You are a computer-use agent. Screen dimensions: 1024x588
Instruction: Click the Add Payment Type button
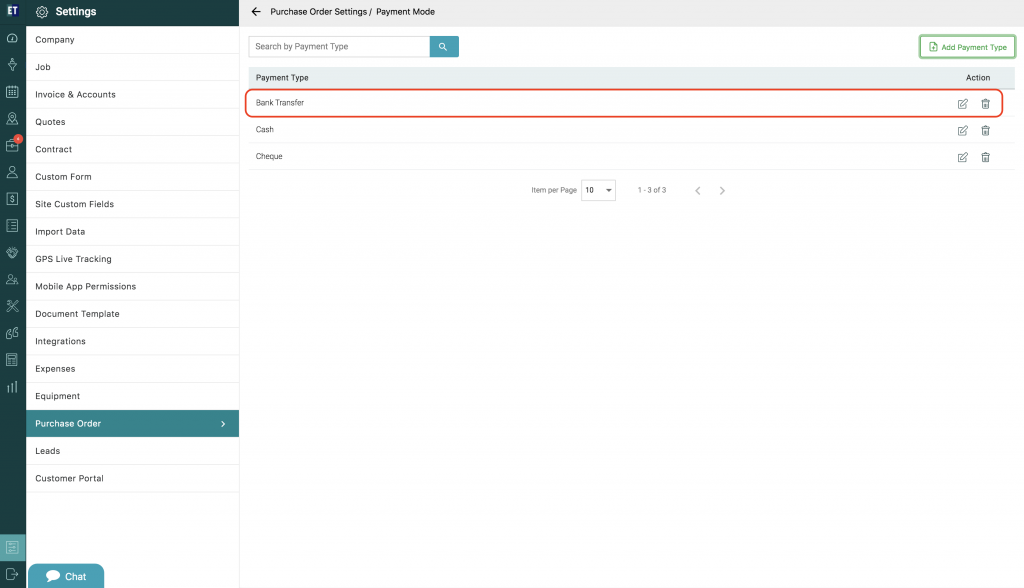tap(967, 47)
